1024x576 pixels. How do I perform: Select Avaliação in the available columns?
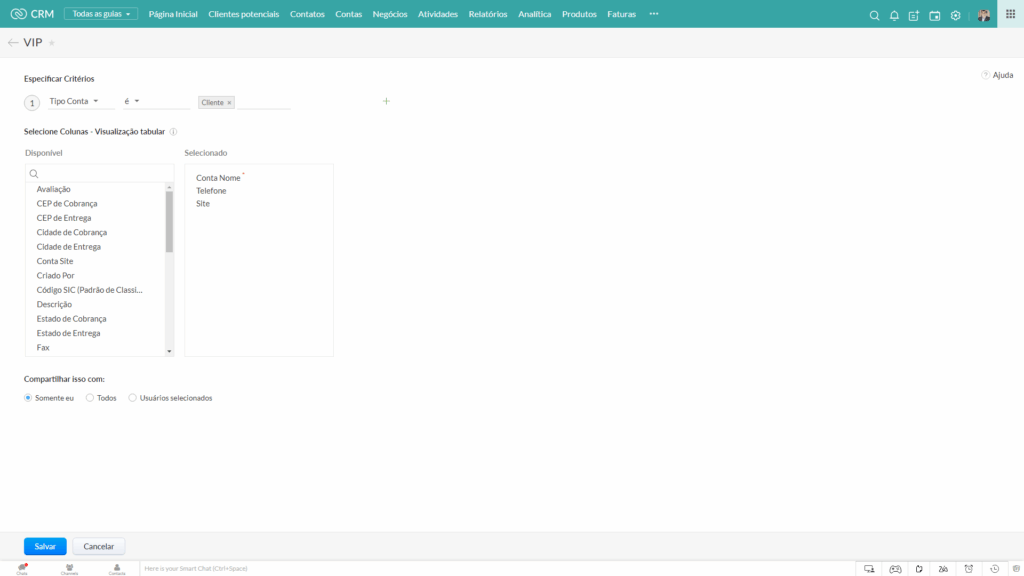click(x=54, y=189)
